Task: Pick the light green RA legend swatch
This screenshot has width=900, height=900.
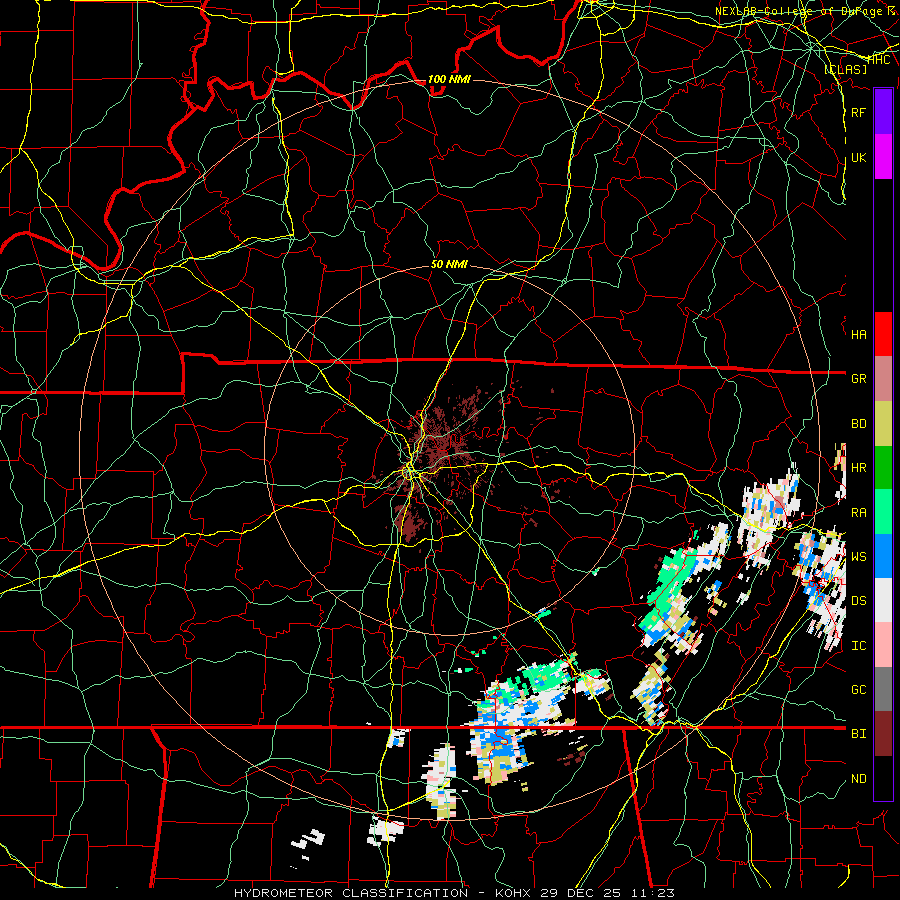Action: (883, 511)
